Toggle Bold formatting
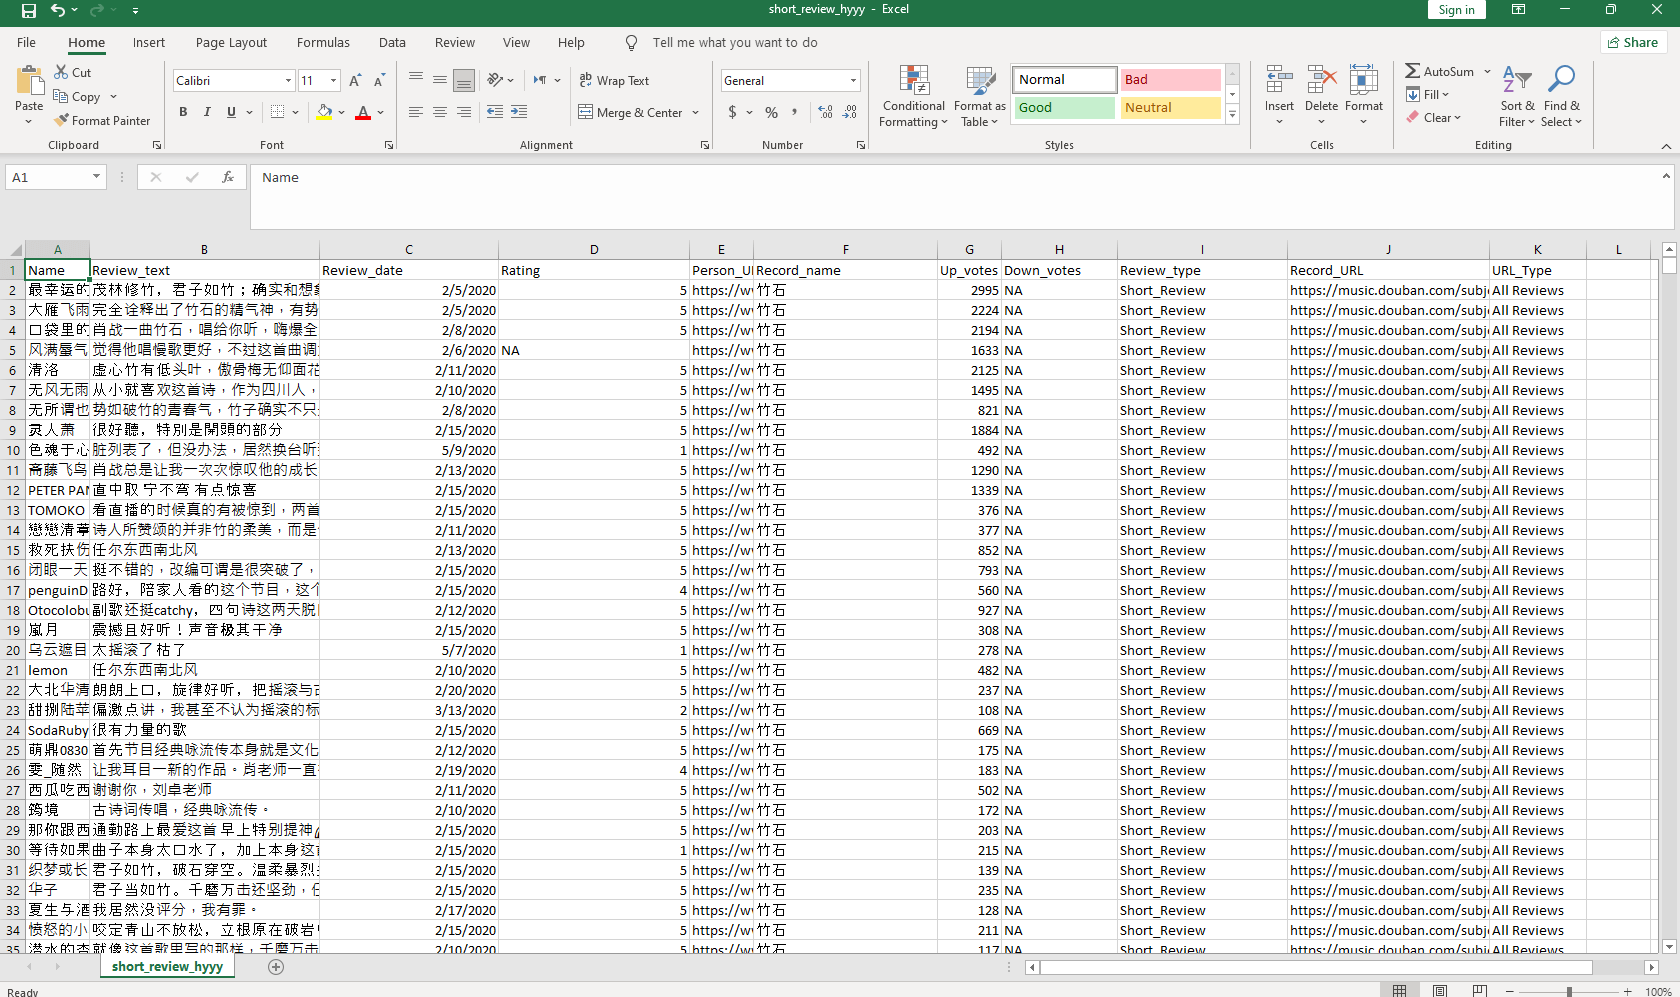Screen dimensions: 1680x997 tap(183, 112)
